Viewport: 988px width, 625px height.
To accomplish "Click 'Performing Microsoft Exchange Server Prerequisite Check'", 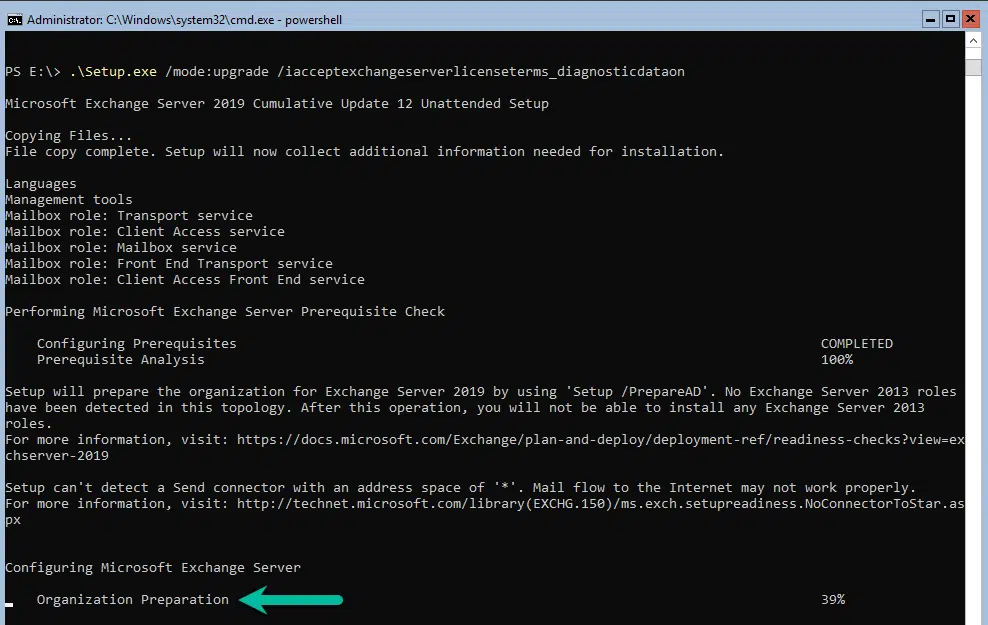I will click(x=225, y=312).
